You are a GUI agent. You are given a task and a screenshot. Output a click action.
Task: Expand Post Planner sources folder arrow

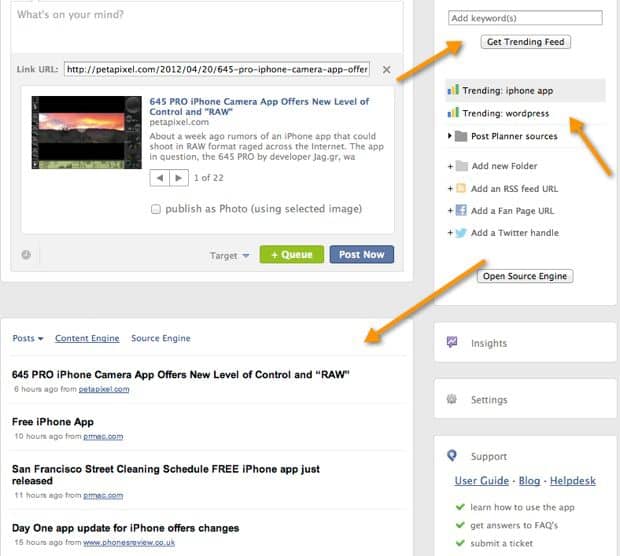(450, 136)
